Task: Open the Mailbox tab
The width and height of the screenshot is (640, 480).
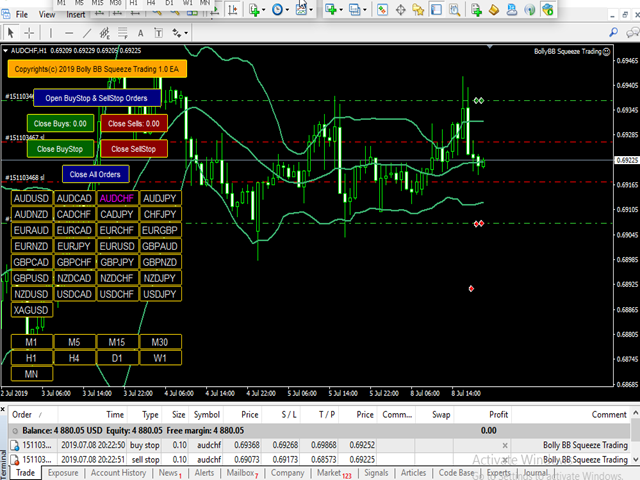Action: point(242,473)
